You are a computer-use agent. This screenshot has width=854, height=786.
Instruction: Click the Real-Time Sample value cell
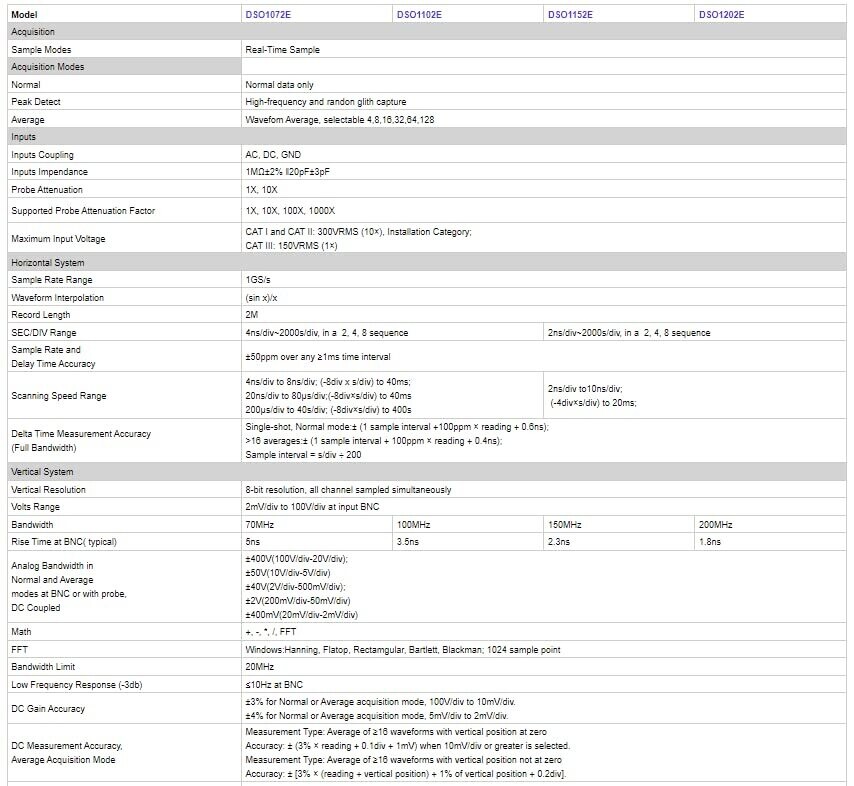coord(283,49)
